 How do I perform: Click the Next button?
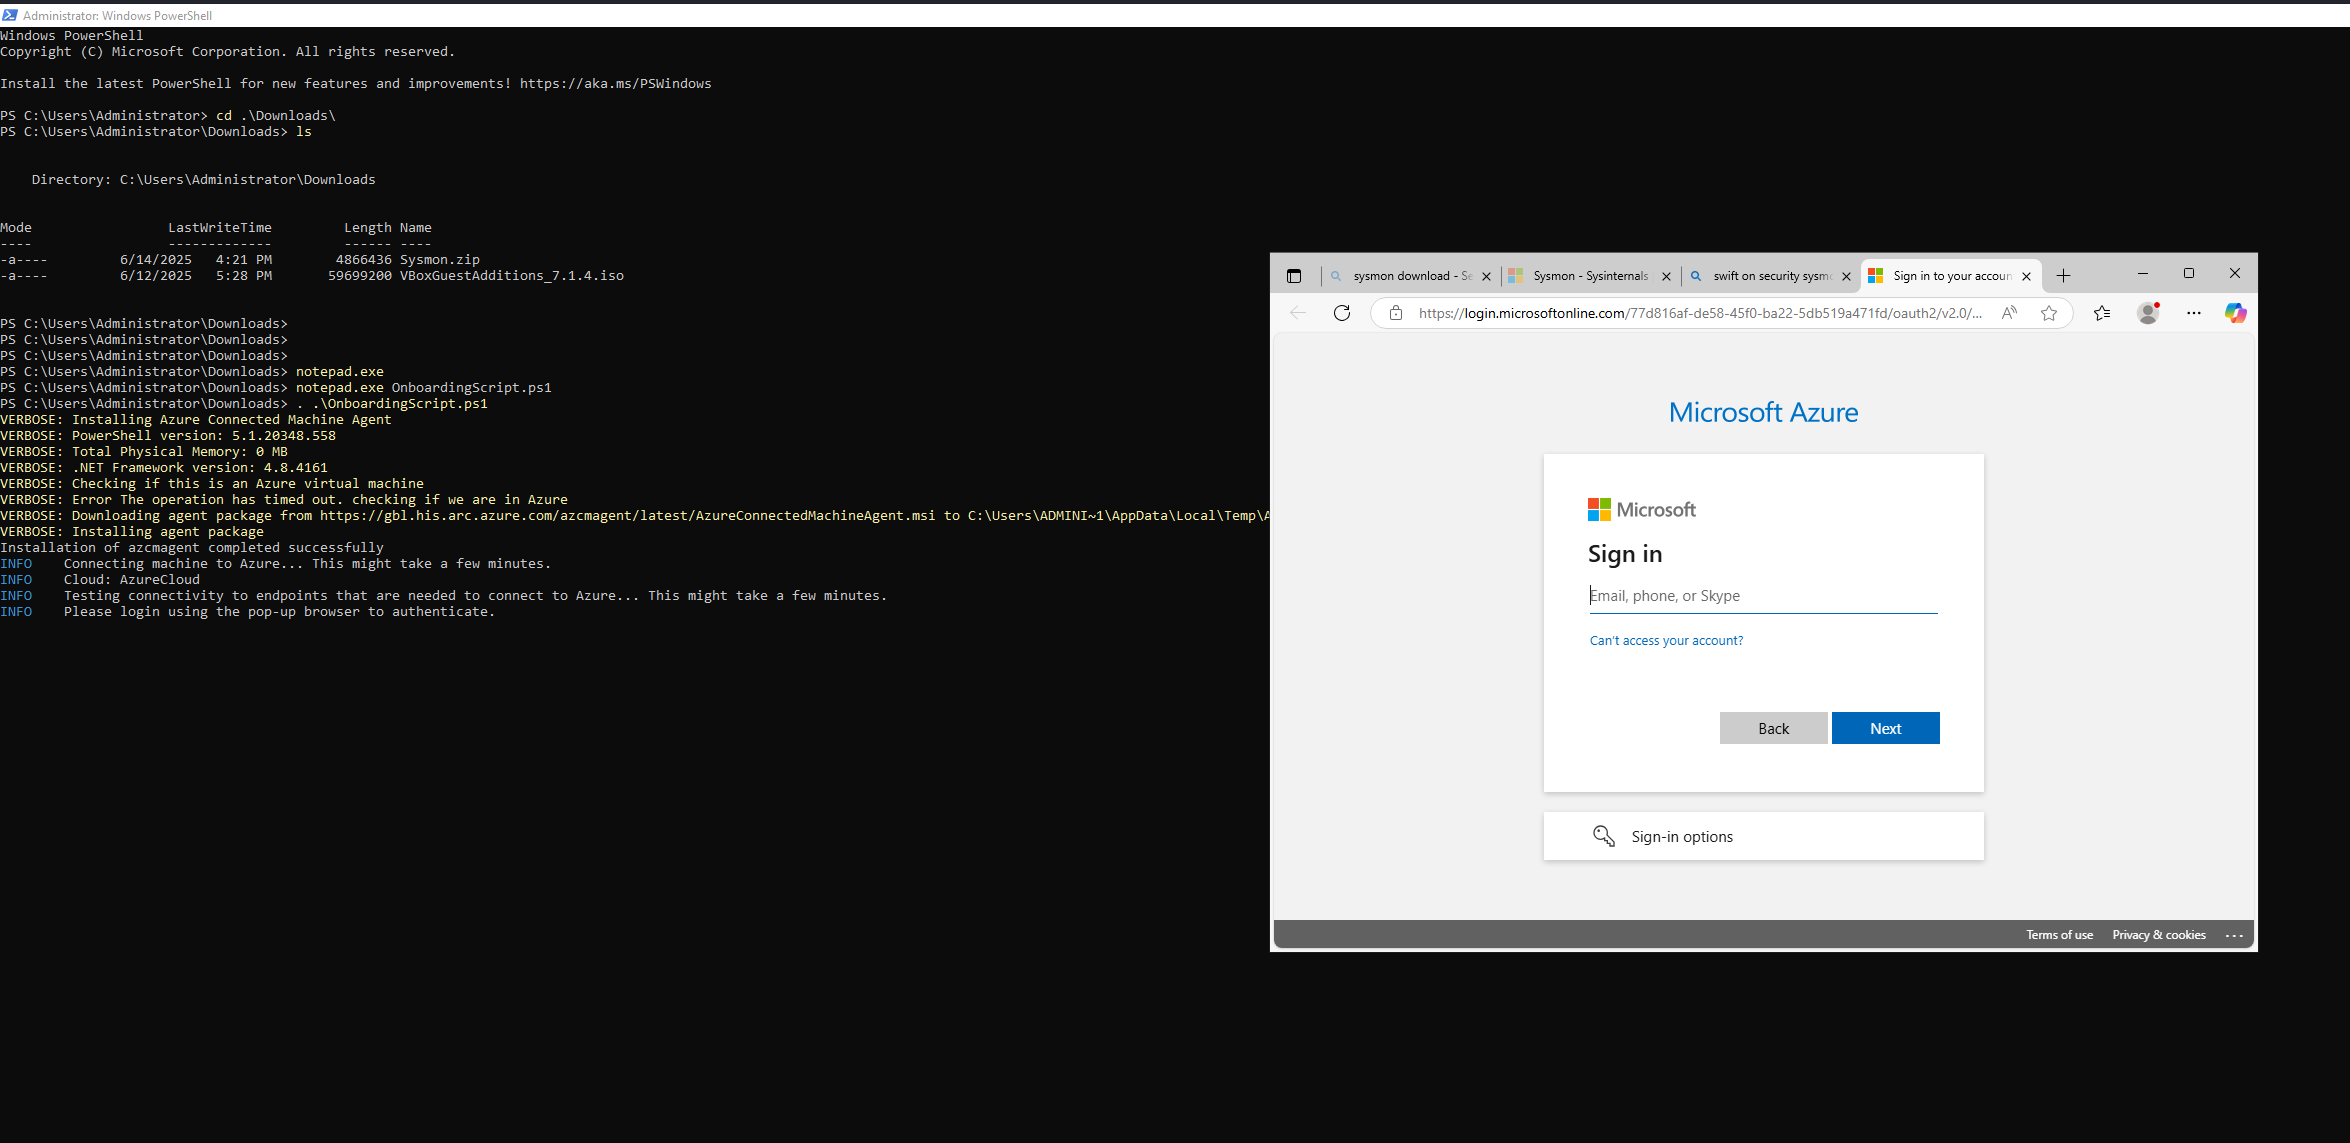1885,728
